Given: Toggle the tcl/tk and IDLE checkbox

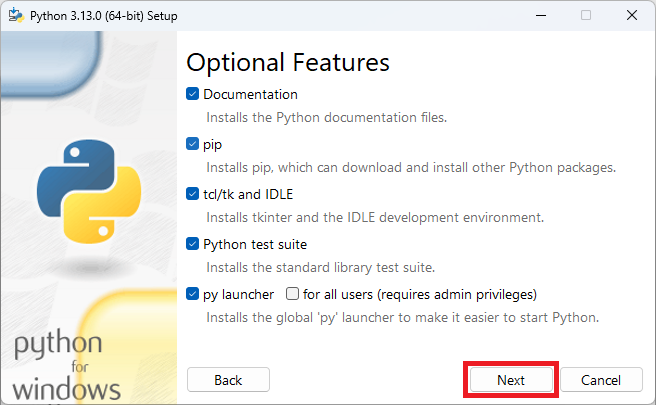Looking at the screenshot, I should (192, 194).
